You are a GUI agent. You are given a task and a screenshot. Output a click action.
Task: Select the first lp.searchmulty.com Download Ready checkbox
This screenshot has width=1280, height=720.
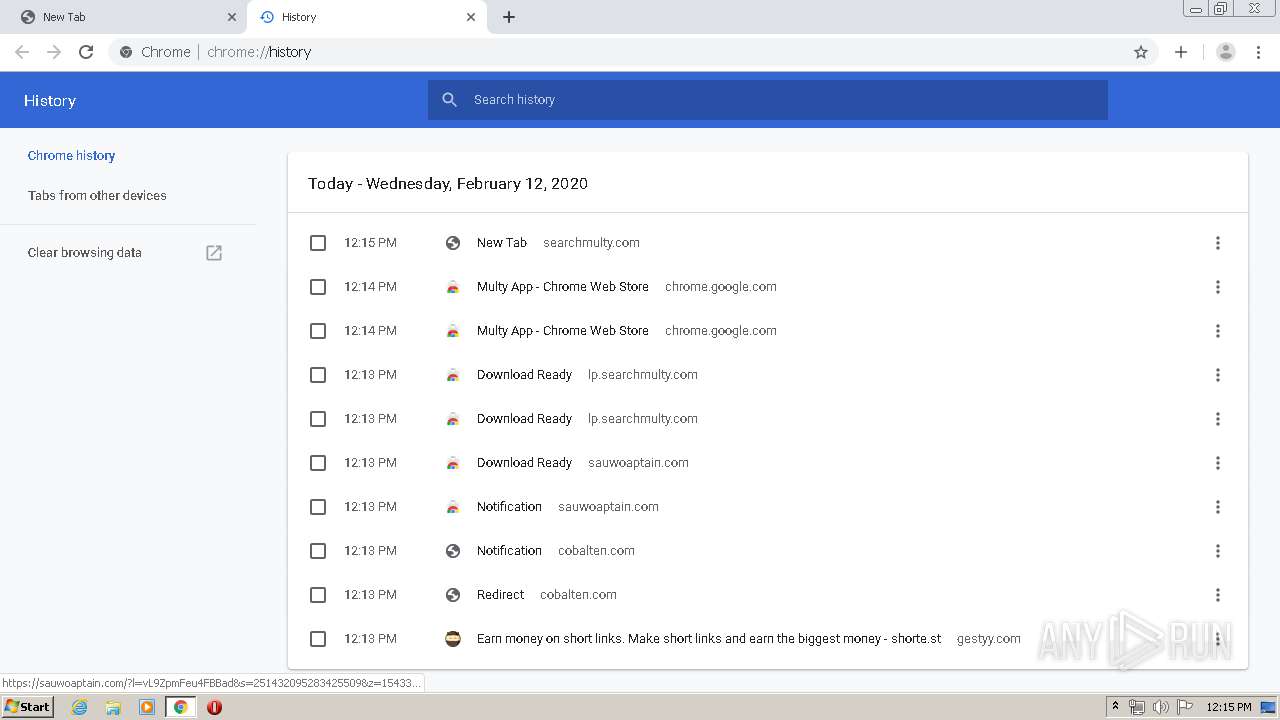[x=318, y=375]
